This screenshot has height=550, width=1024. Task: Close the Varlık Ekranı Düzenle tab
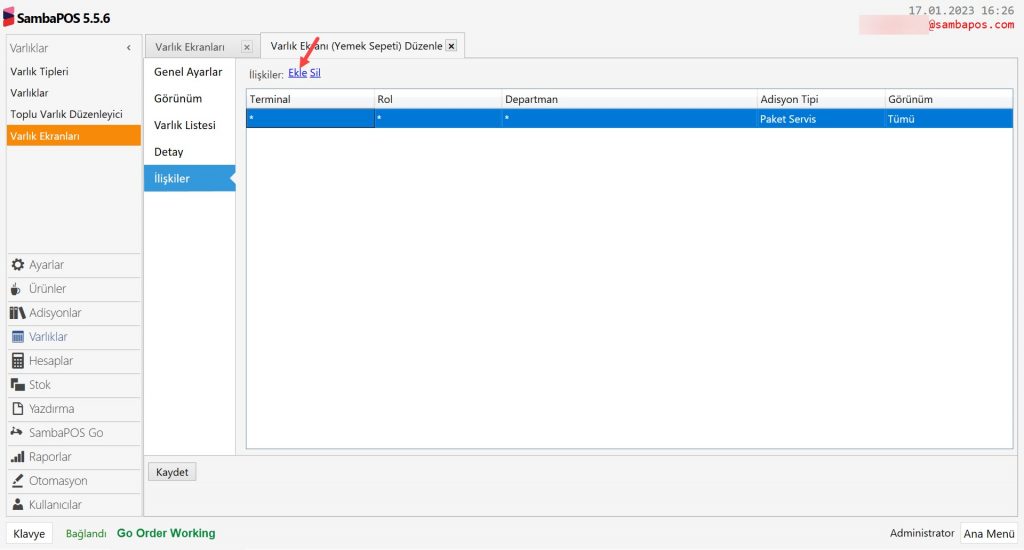[x=451, y=46]
